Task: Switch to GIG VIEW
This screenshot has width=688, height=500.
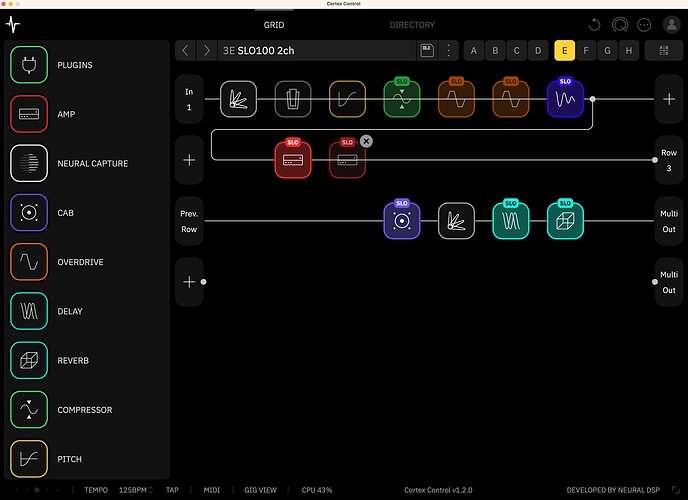Action: coord(260,490)
